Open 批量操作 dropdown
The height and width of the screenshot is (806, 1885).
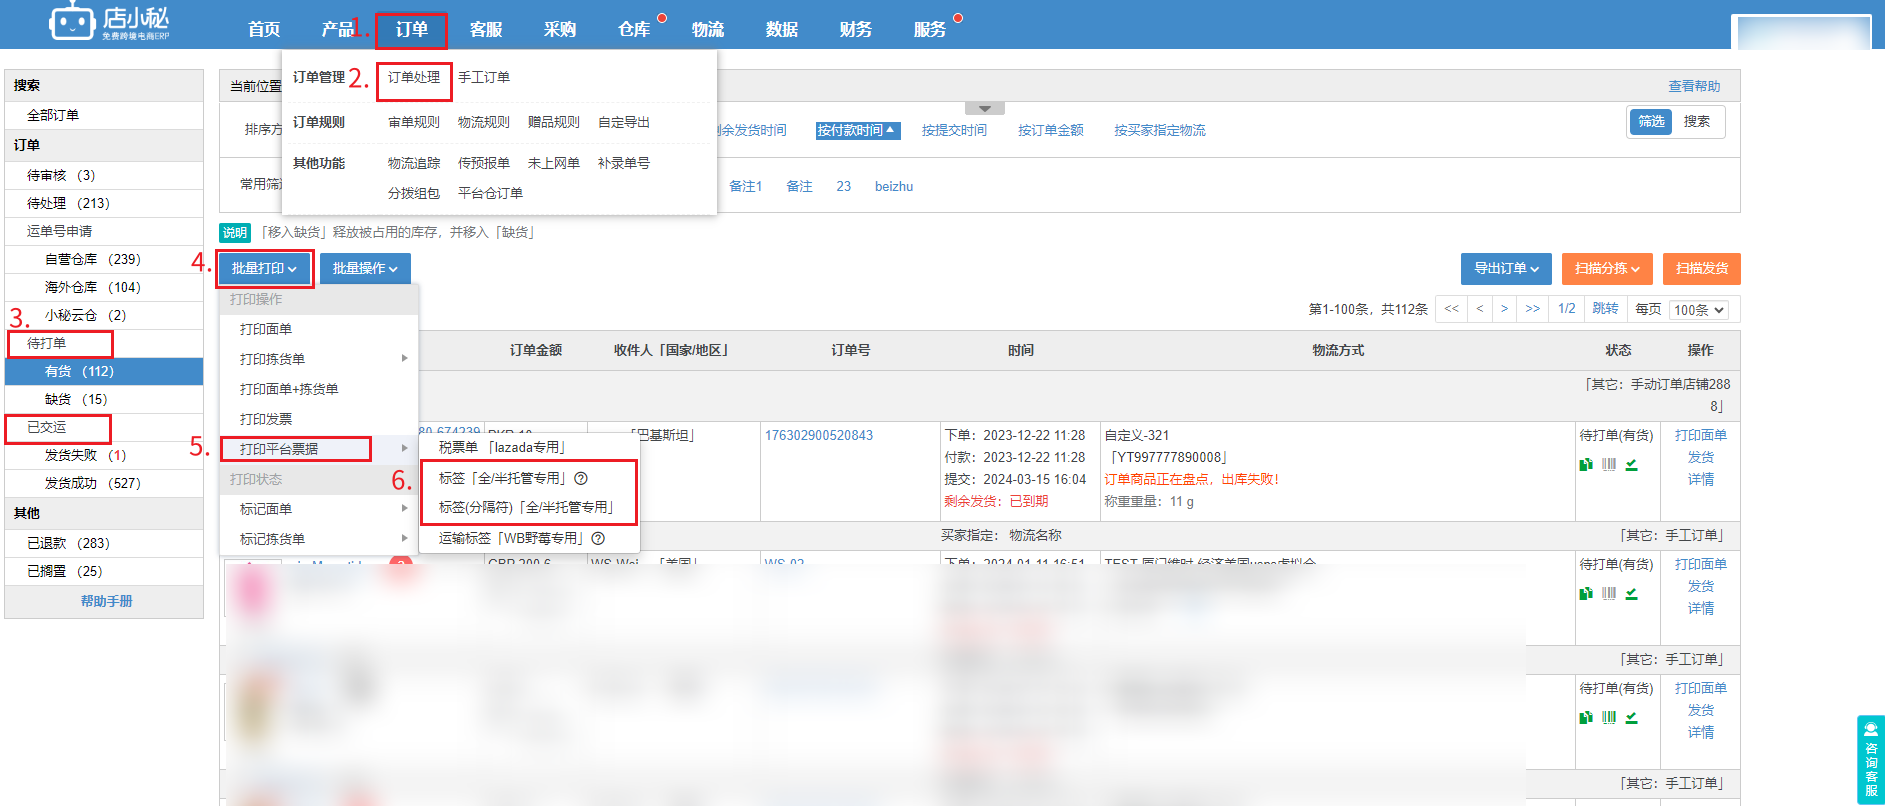tap(365, 268)
